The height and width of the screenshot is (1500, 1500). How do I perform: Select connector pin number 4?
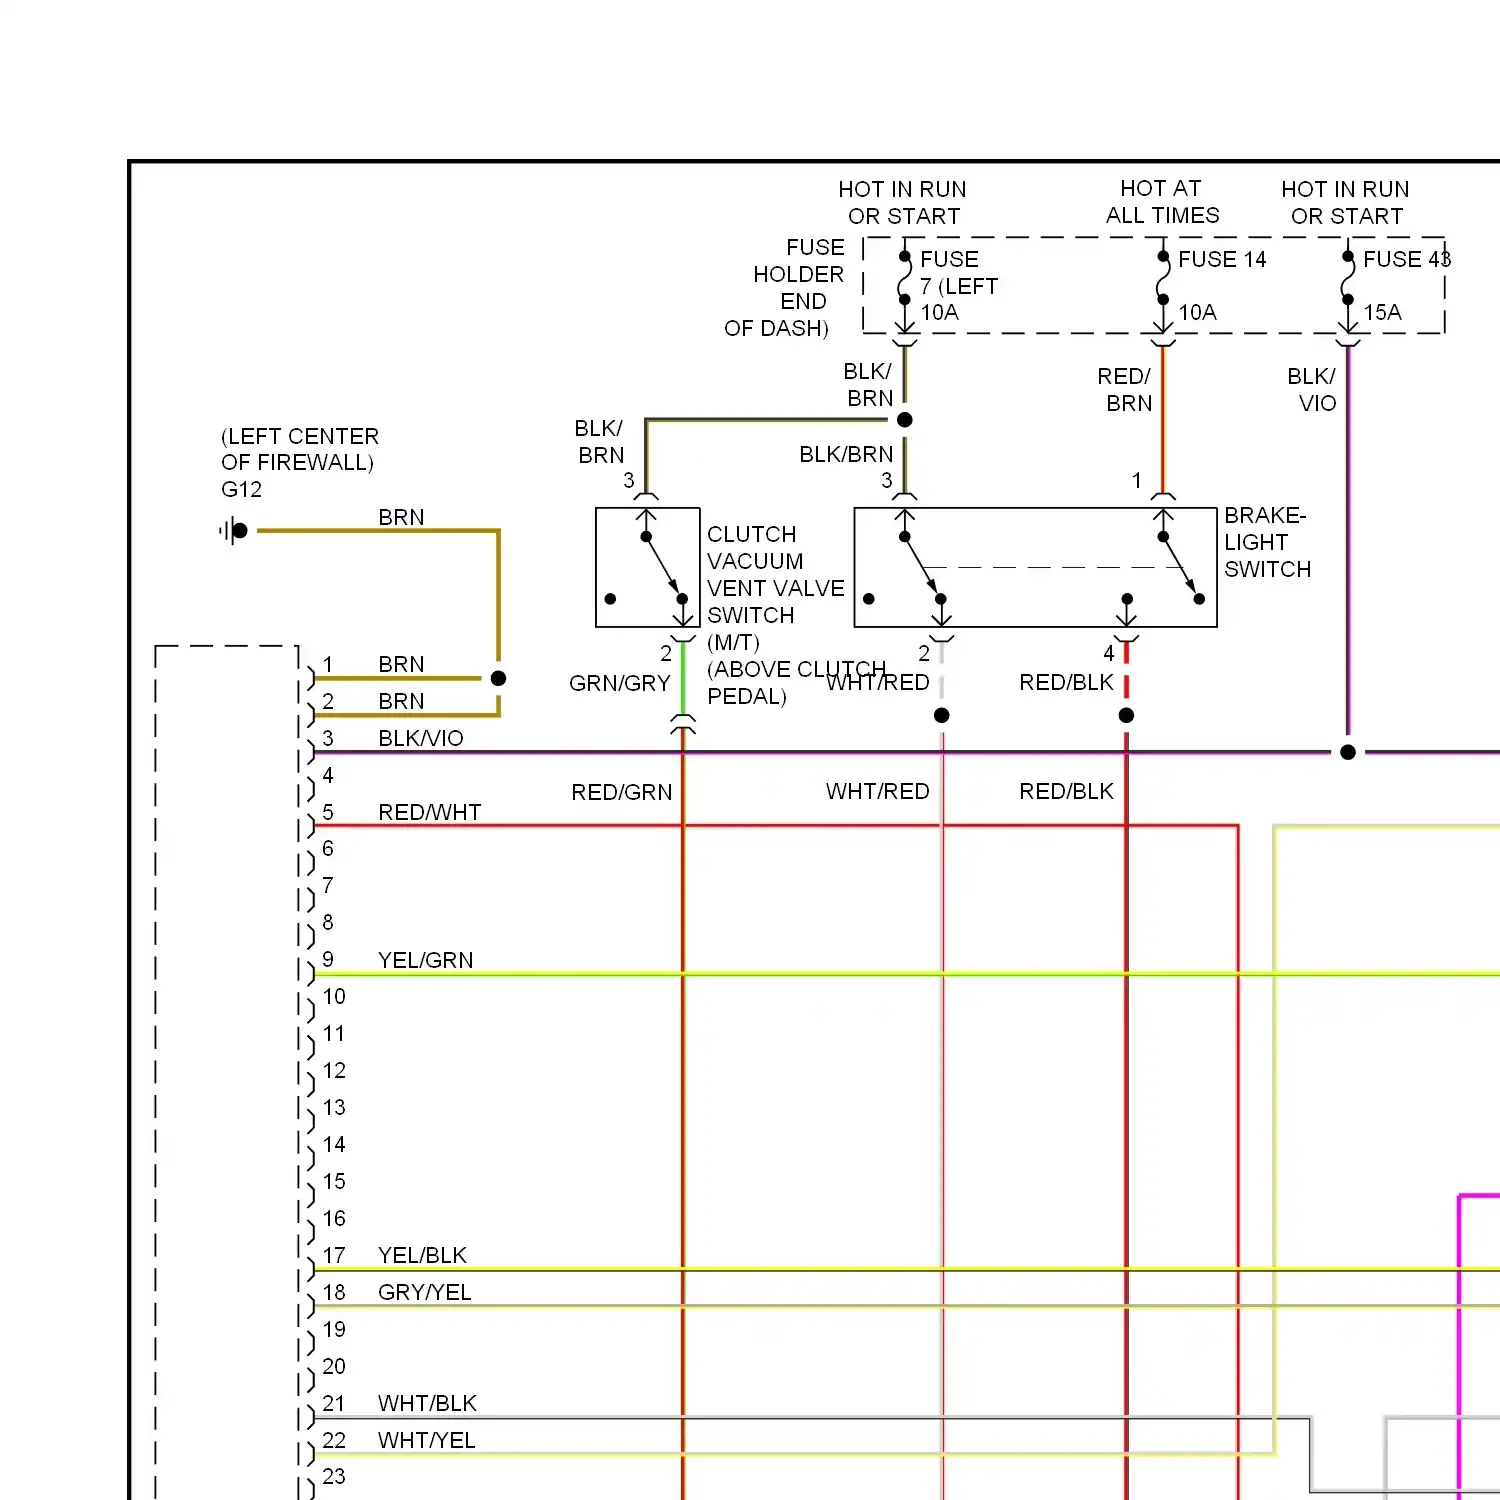point(328,775)
